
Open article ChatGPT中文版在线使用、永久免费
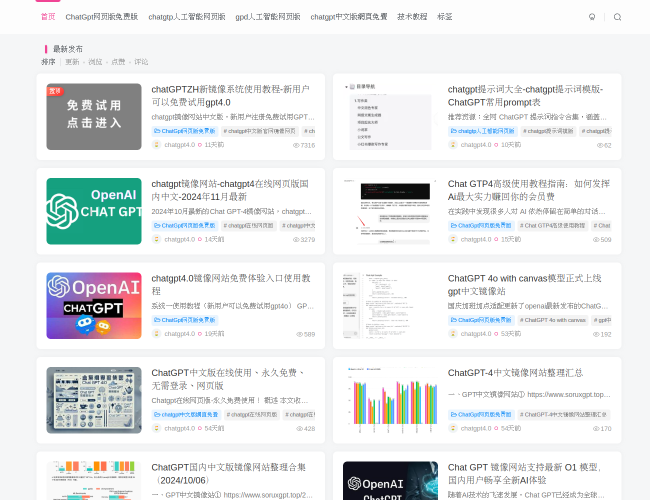(x=228, y=379)
